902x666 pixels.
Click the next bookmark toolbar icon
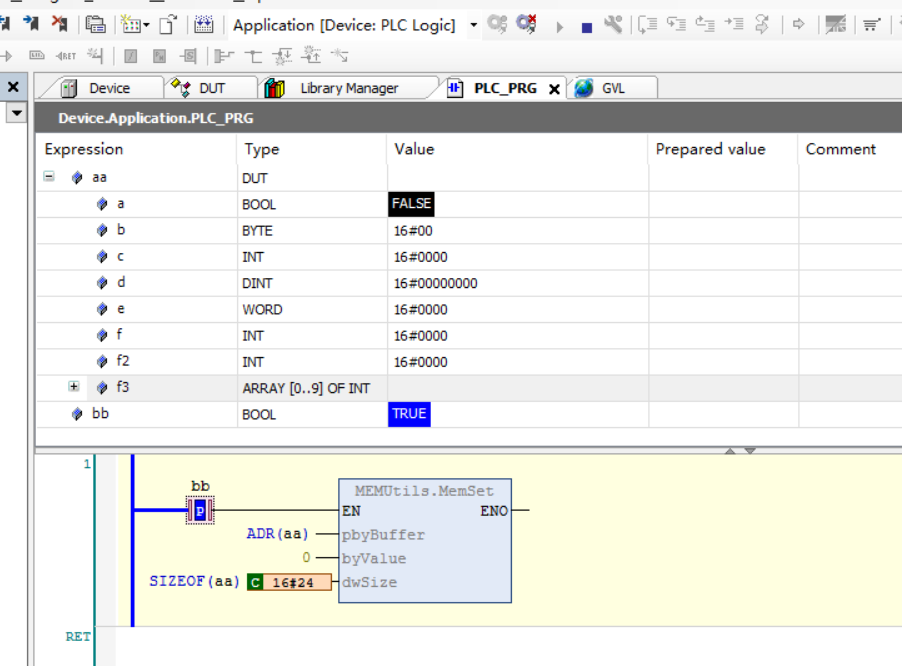pos(31,24)
